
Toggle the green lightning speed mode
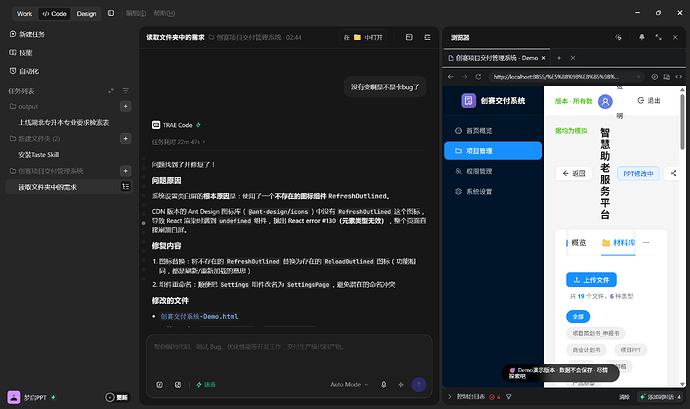click(x=206, y=384)
